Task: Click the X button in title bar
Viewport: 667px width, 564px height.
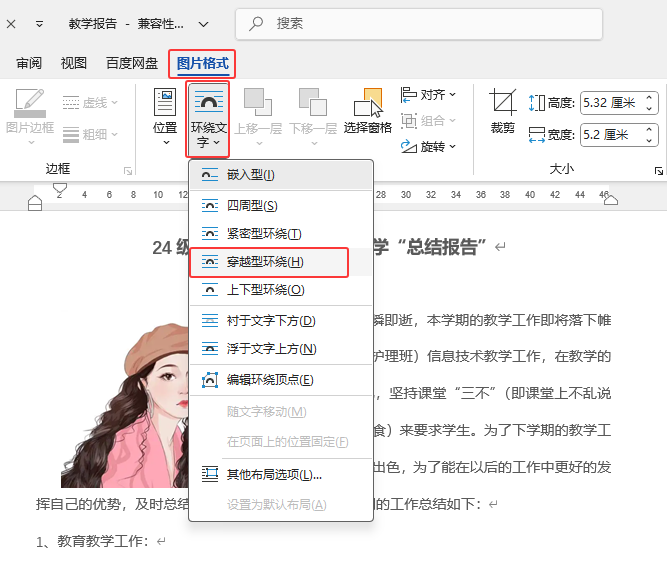Action: (x=11, y=24)
